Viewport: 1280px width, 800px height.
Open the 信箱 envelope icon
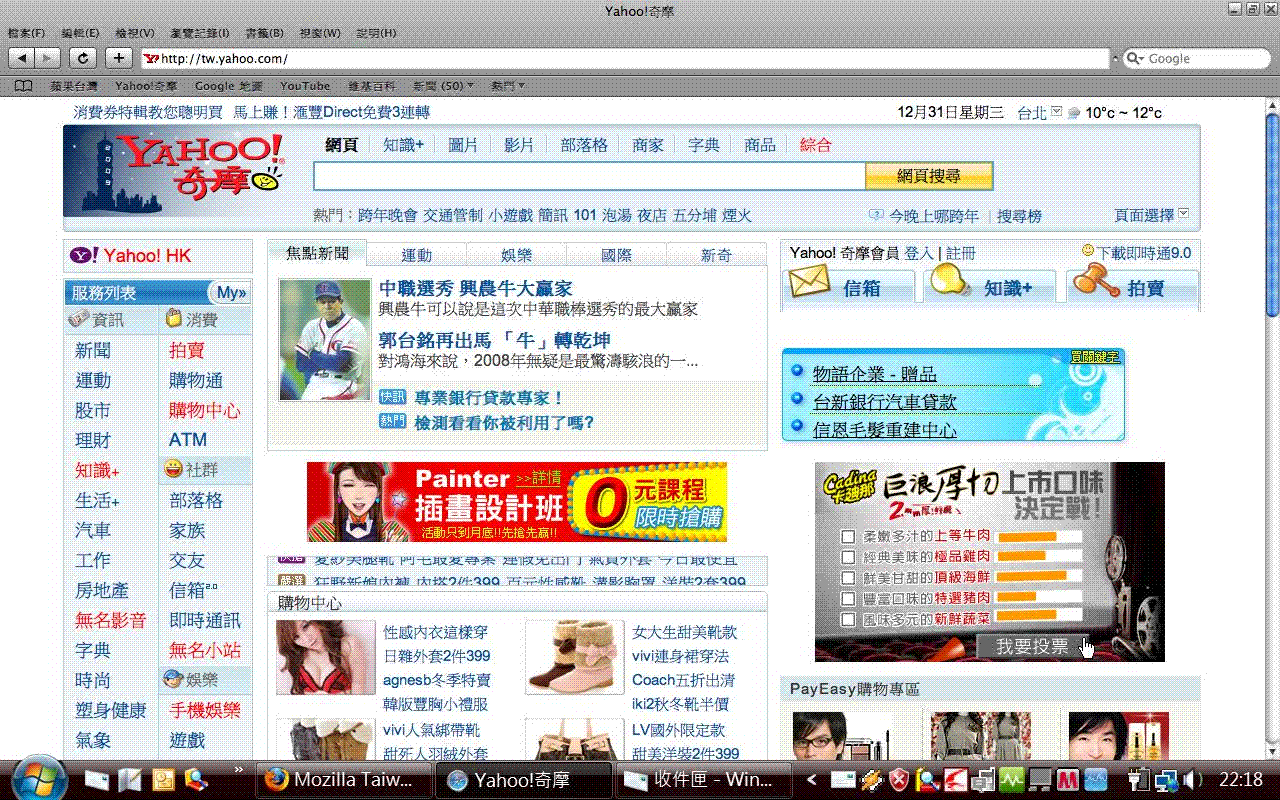click(810, 282)
